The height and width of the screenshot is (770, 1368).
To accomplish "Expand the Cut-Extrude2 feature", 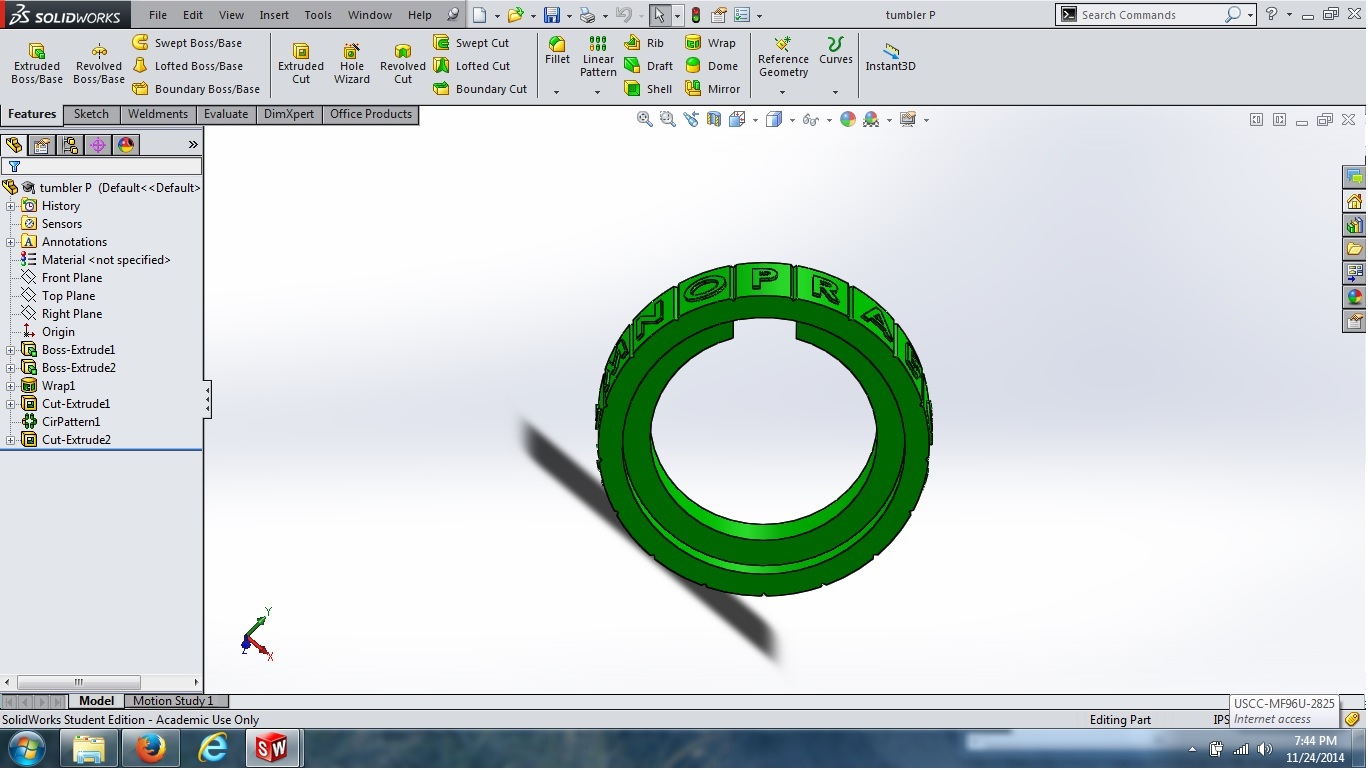I will pyautogui.click(x=11, y=440).
